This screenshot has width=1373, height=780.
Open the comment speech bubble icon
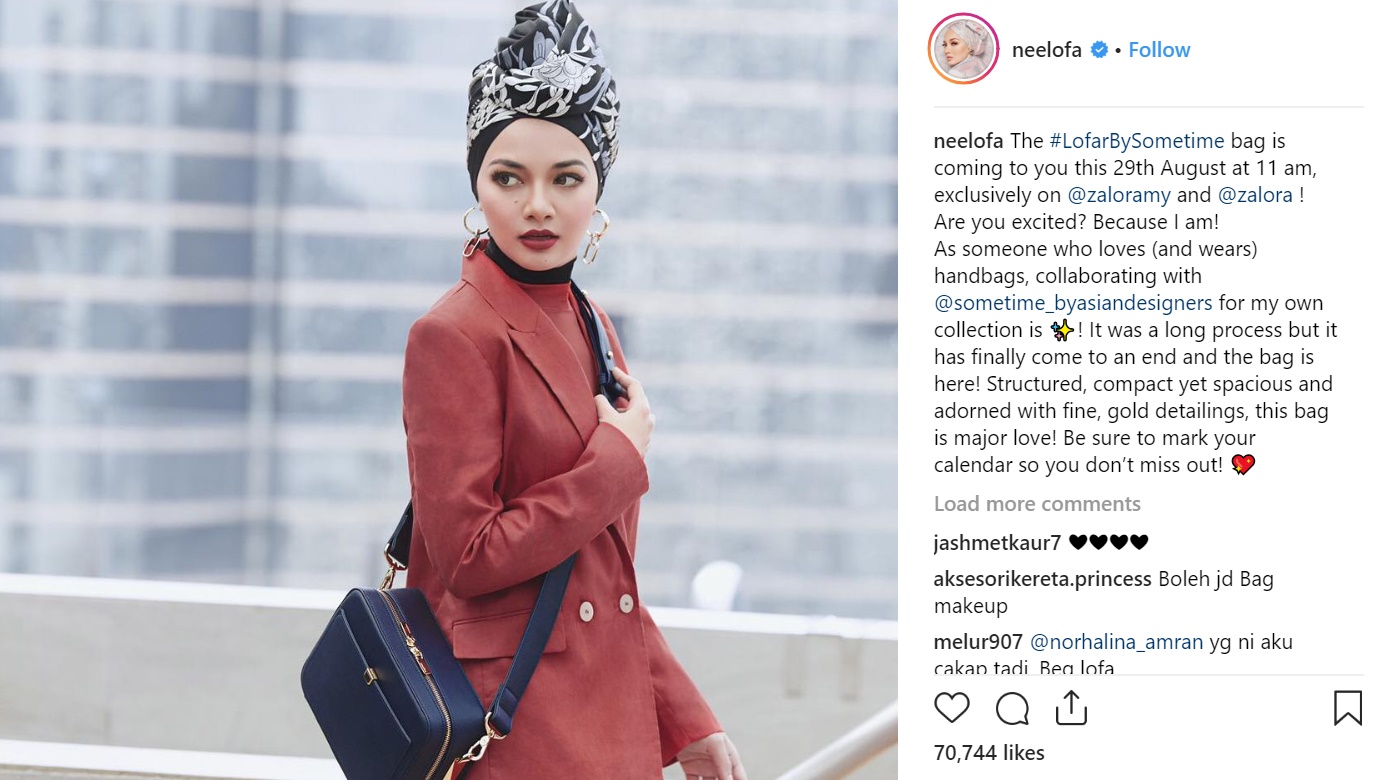(1012, 708)
